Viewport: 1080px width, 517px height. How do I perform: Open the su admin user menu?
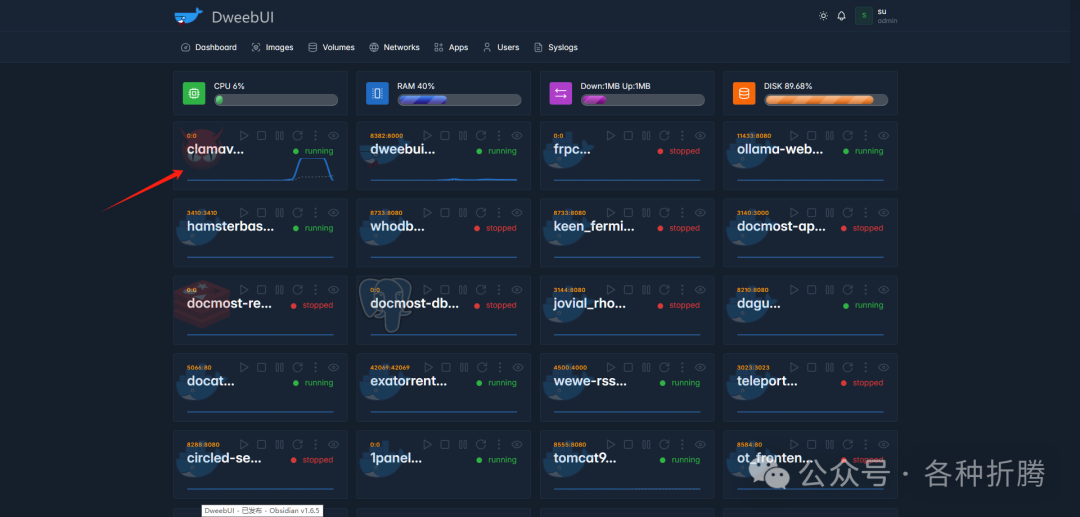pyautogui.click(x=877, y=16)
